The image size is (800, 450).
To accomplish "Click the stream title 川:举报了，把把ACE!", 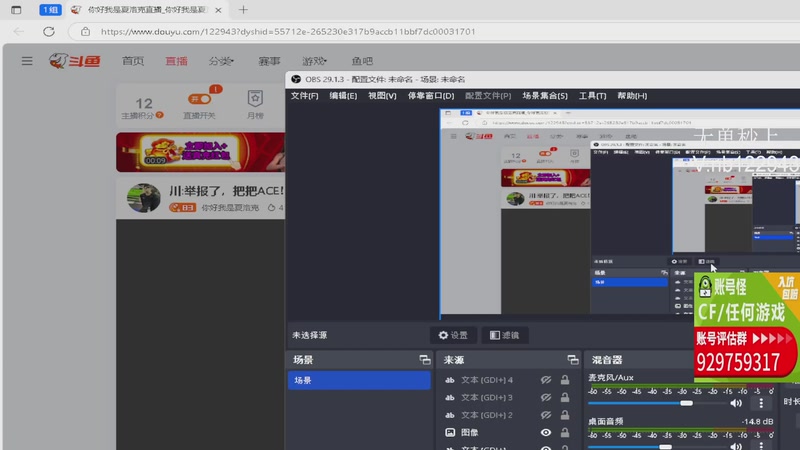I will pos(227,191).
